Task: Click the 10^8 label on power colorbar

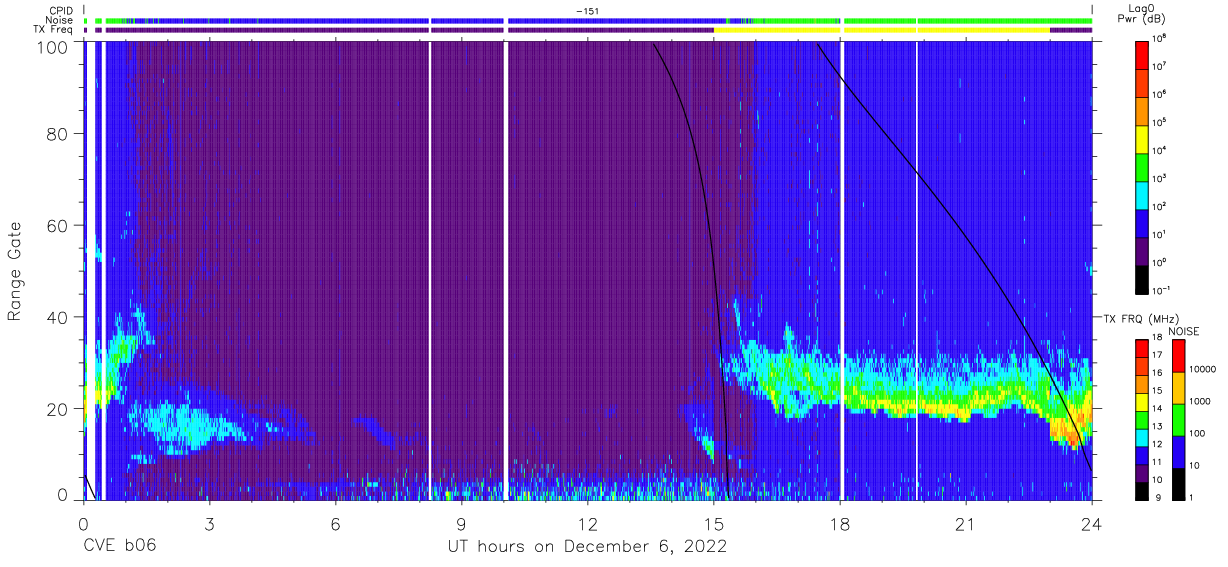Action: pos(1160,39)
